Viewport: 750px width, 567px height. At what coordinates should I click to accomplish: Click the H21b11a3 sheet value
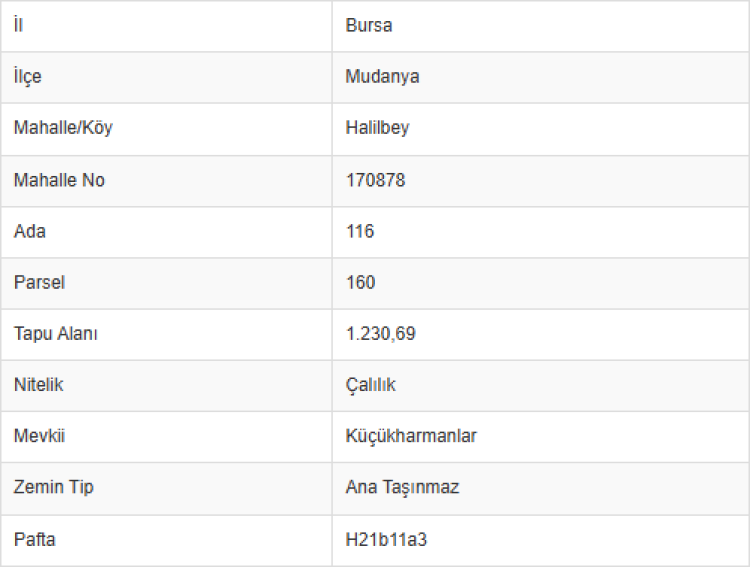[386, 540]
